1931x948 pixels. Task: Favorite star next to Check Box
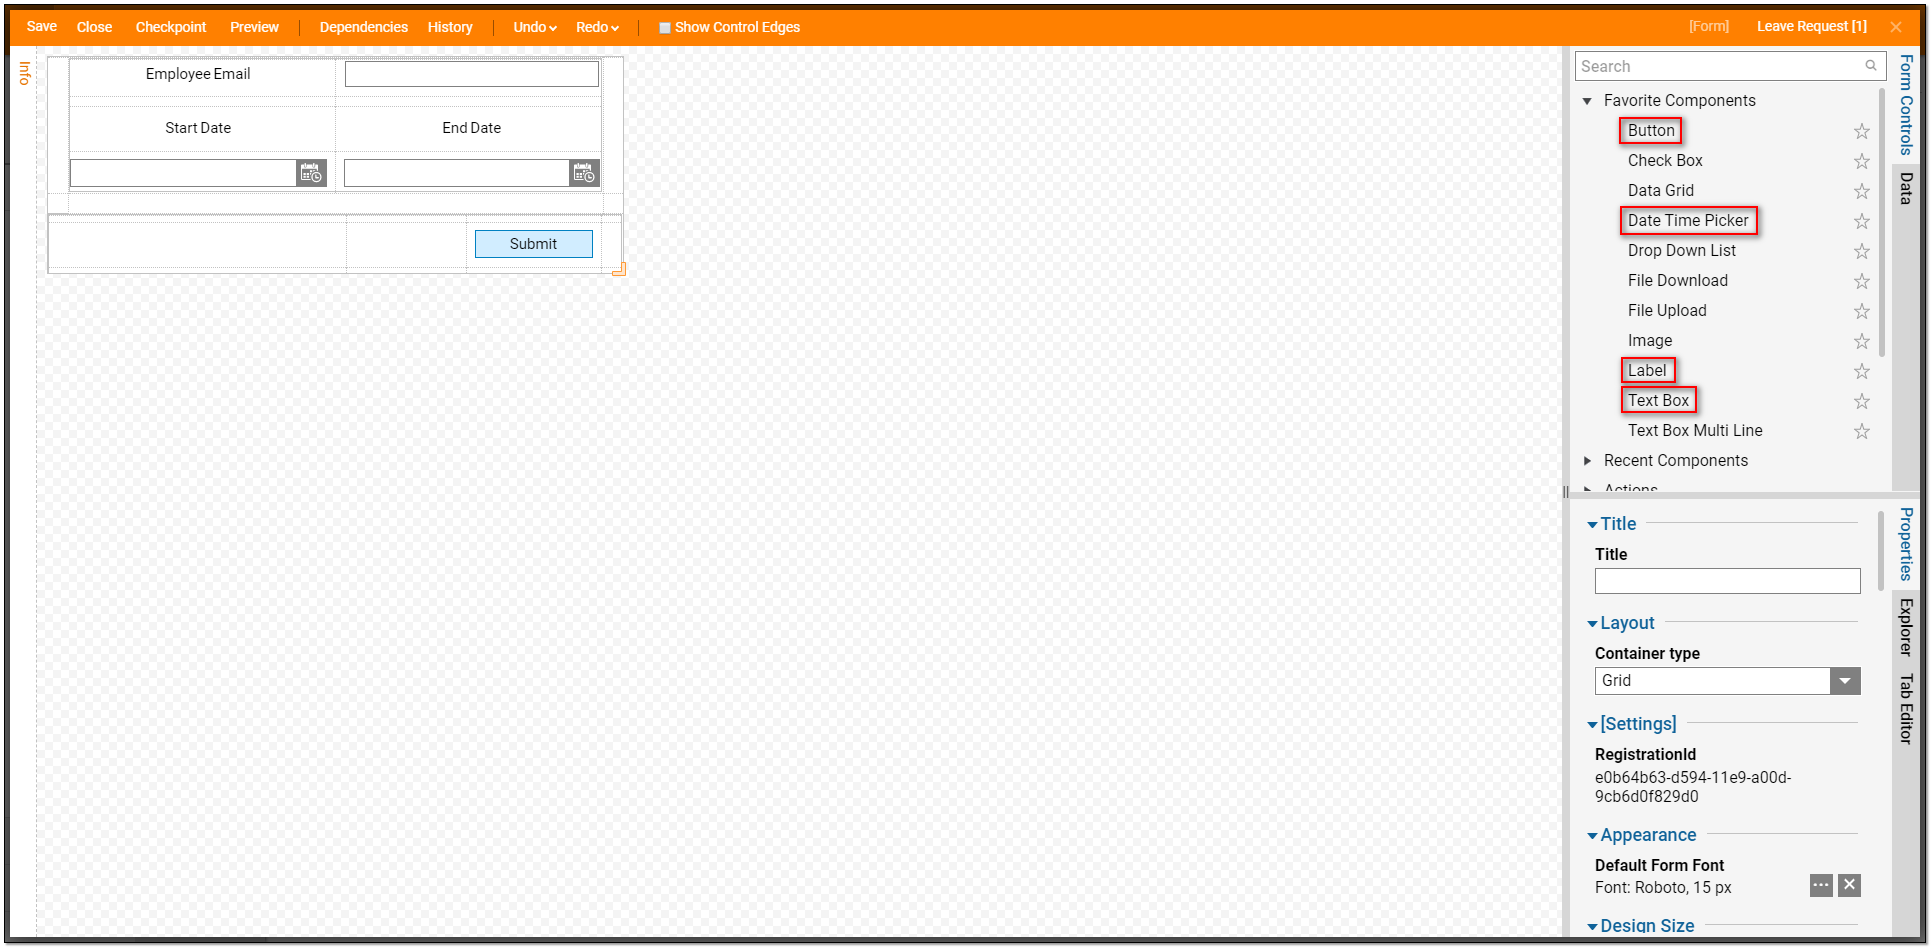tap(1861, 161)
